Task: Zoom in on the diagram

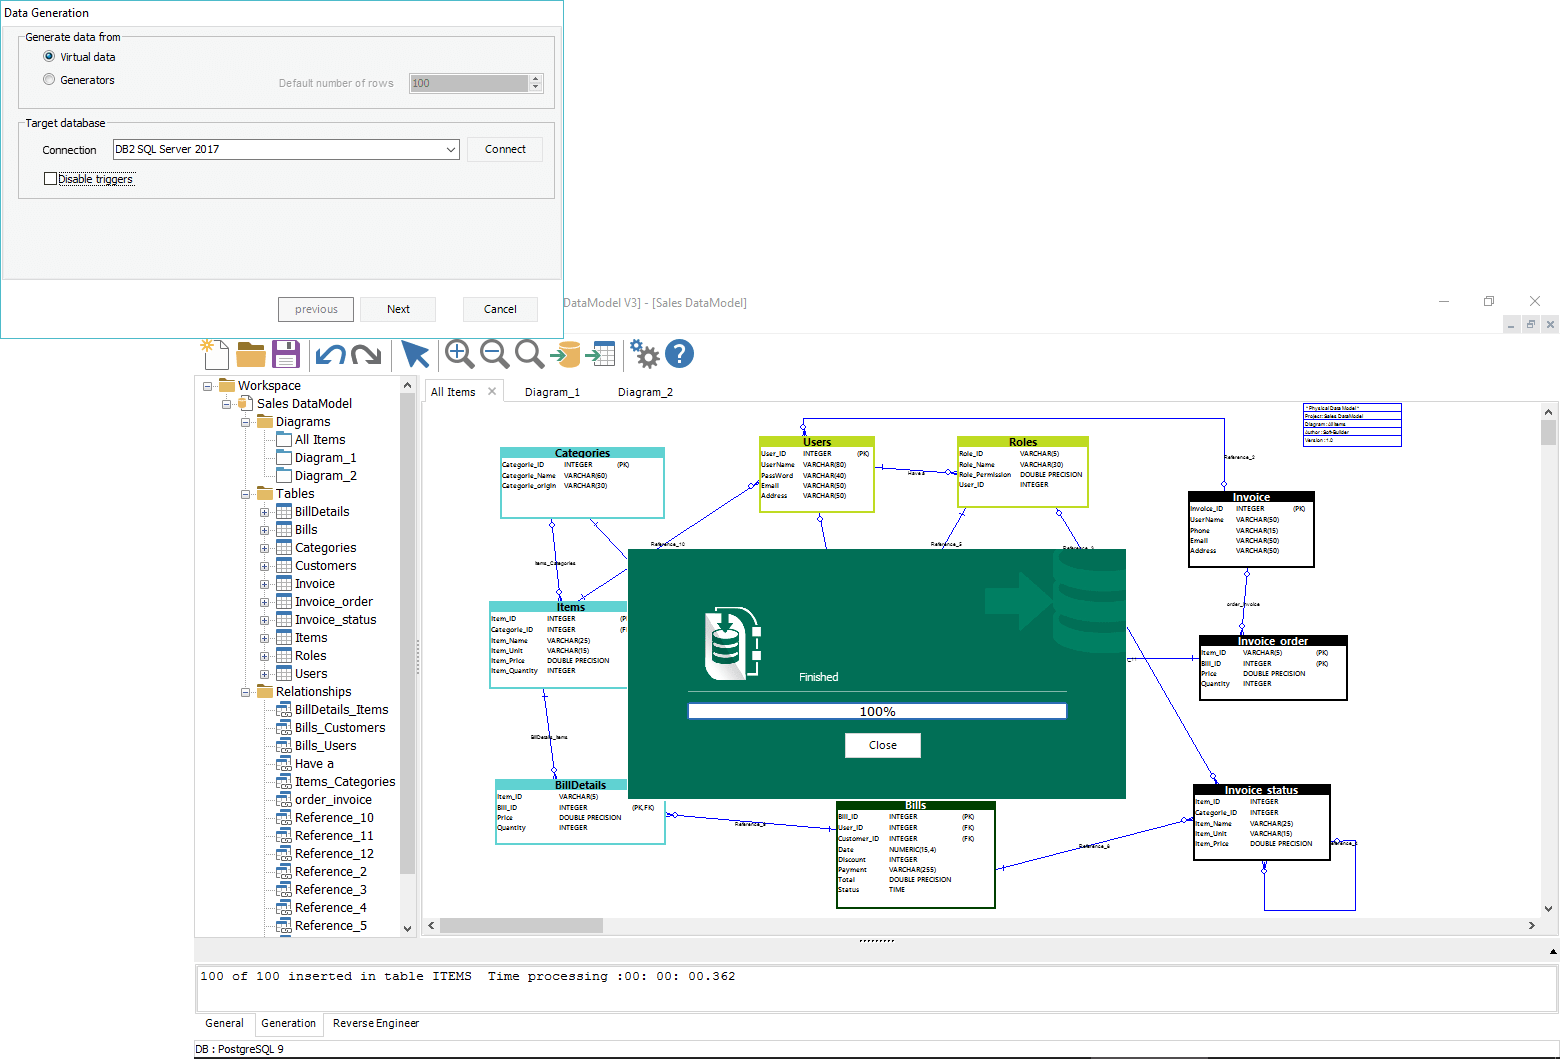Action: [x=459, y=353]
